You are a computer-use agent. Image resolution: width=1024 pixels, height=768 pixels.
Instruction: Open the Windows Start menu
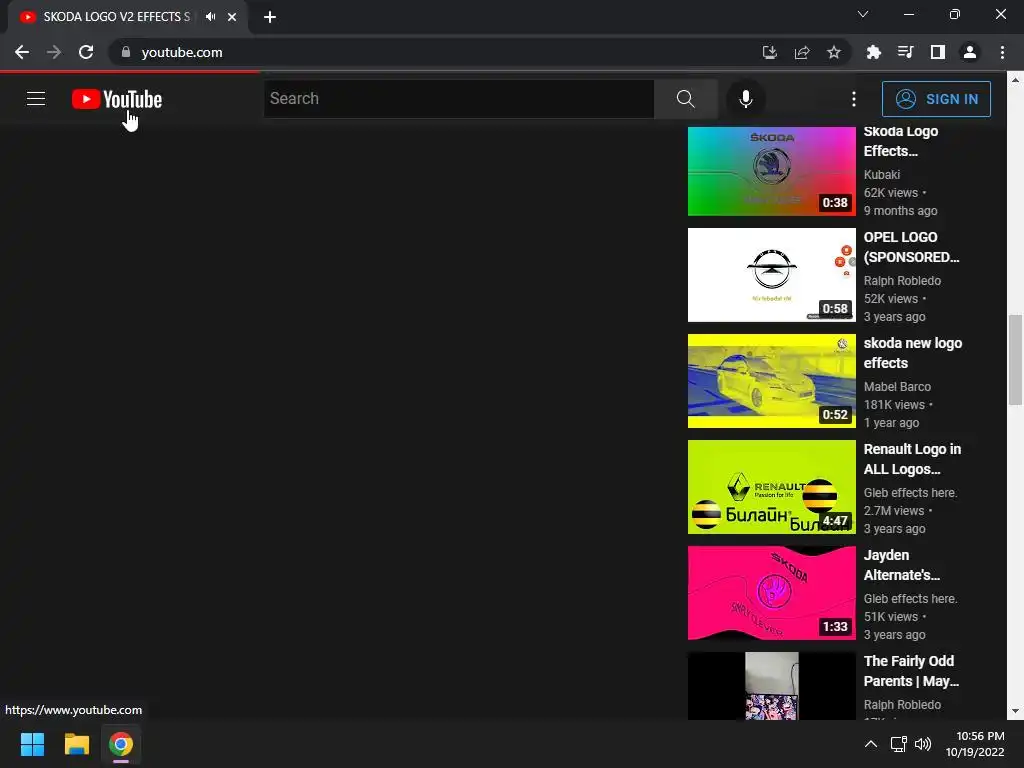32,744
